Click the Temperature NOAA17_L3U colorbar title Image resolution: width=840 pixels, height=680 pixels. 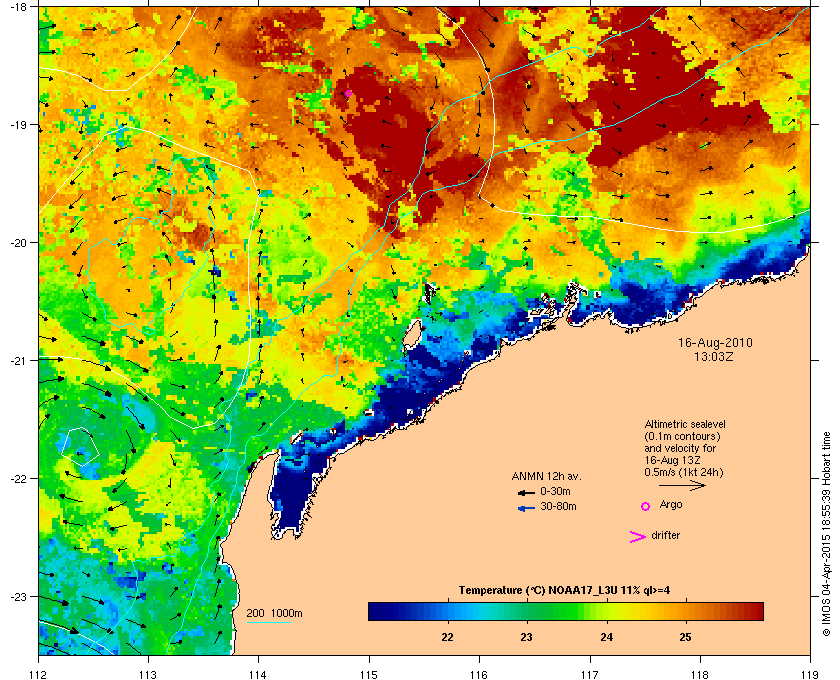tap(564, 591)
